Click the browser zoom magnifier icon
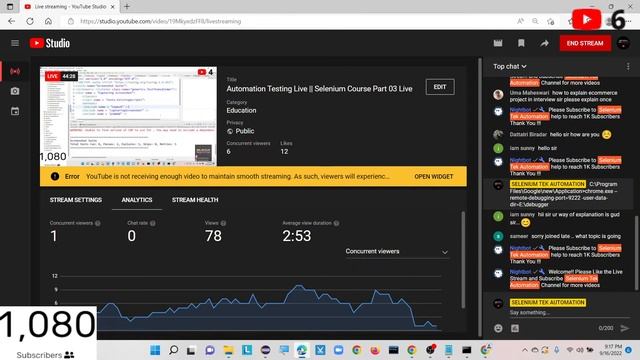Screen dimensions: 640x360 point(535,21)
